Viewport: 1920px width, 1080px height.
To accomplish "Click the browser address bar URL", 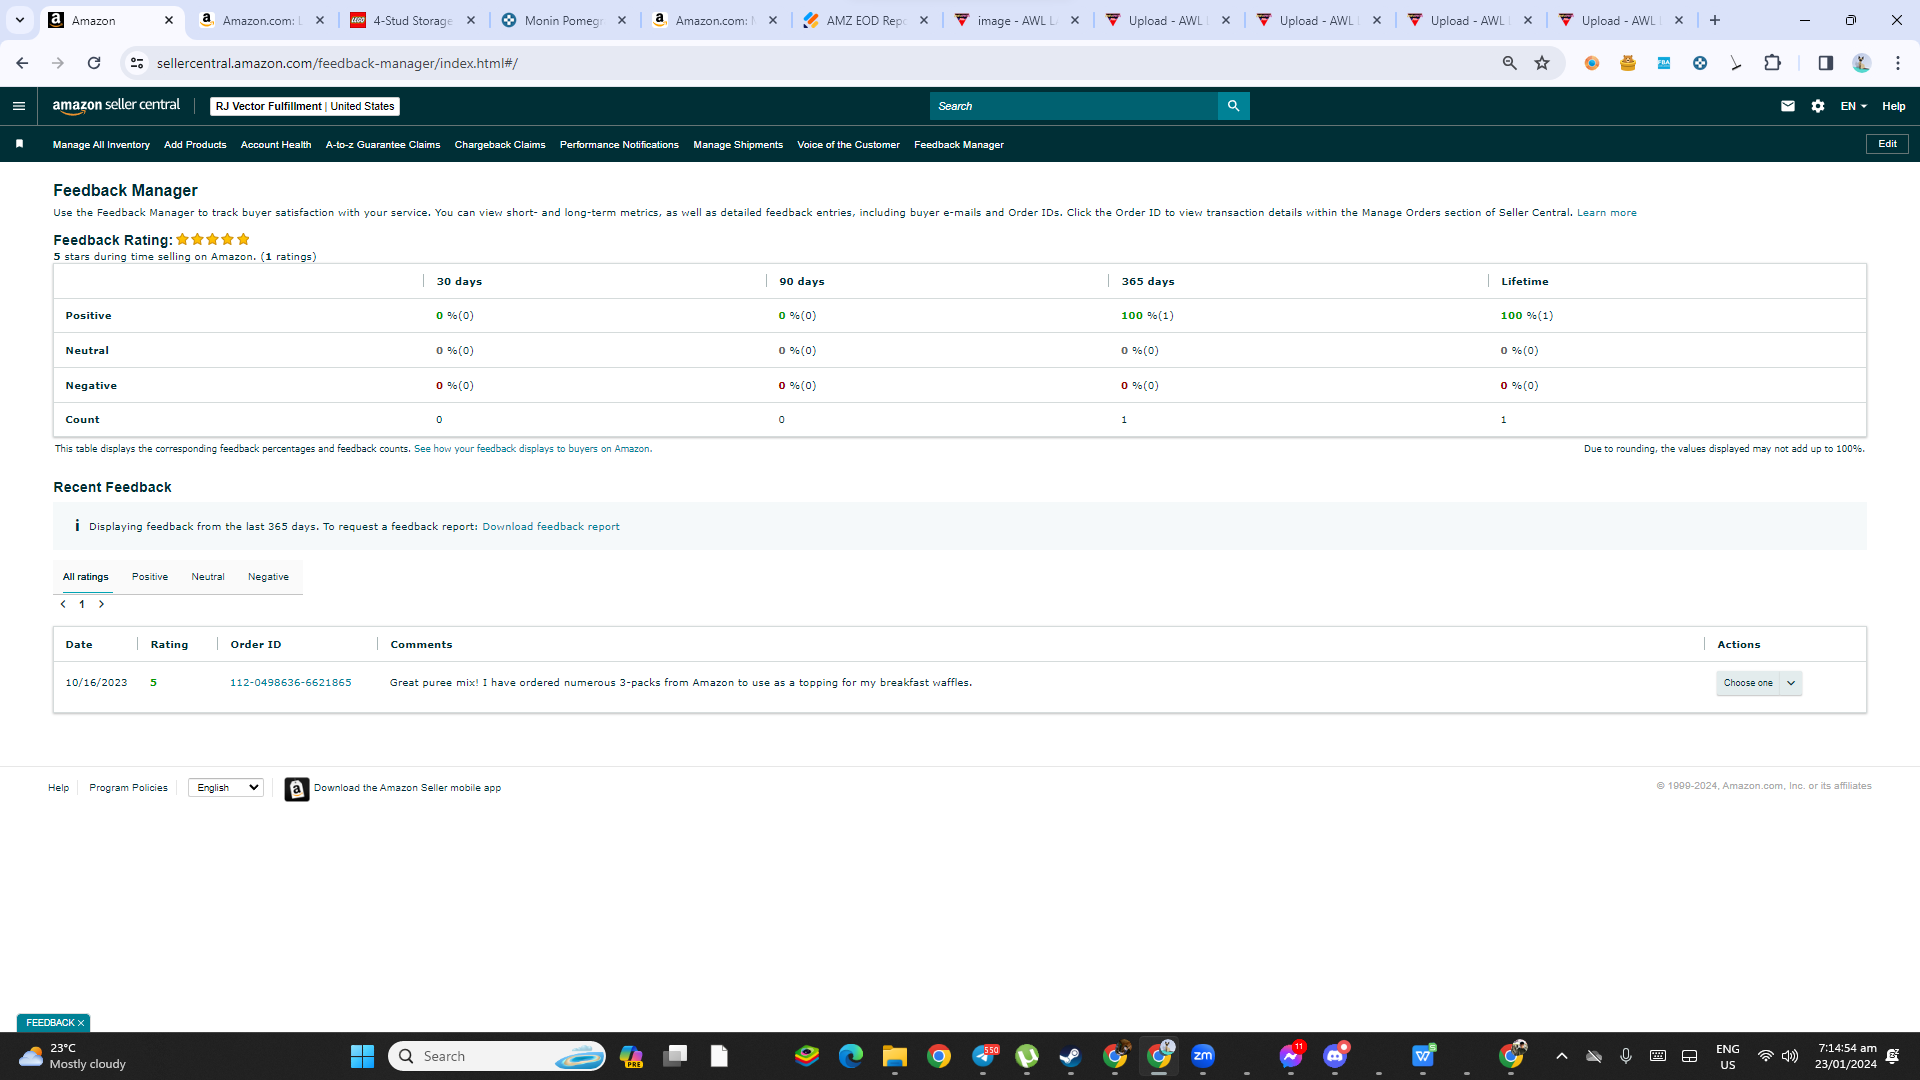I will (337, 63).
